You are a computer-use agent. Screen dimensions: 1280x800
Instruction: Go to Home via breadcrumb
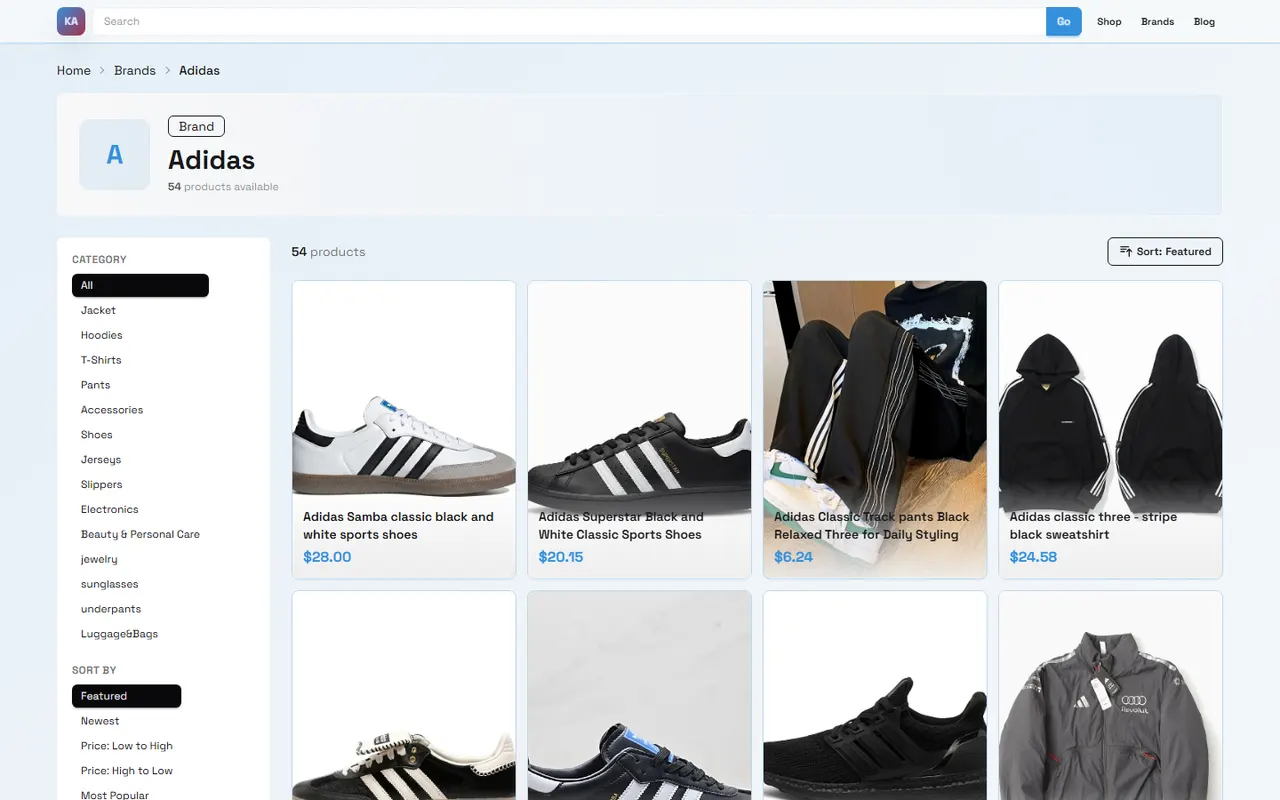(74, 71)
